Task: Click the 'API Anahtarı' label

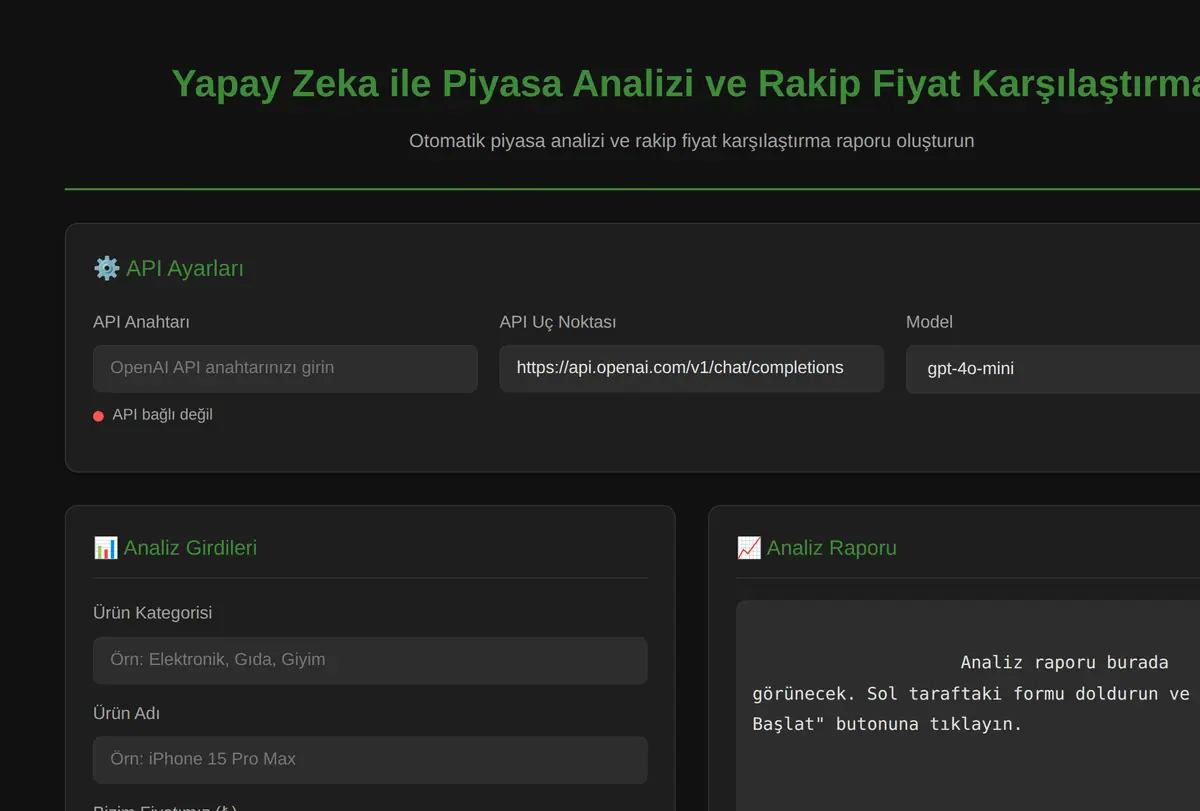Action: (141, 322)
